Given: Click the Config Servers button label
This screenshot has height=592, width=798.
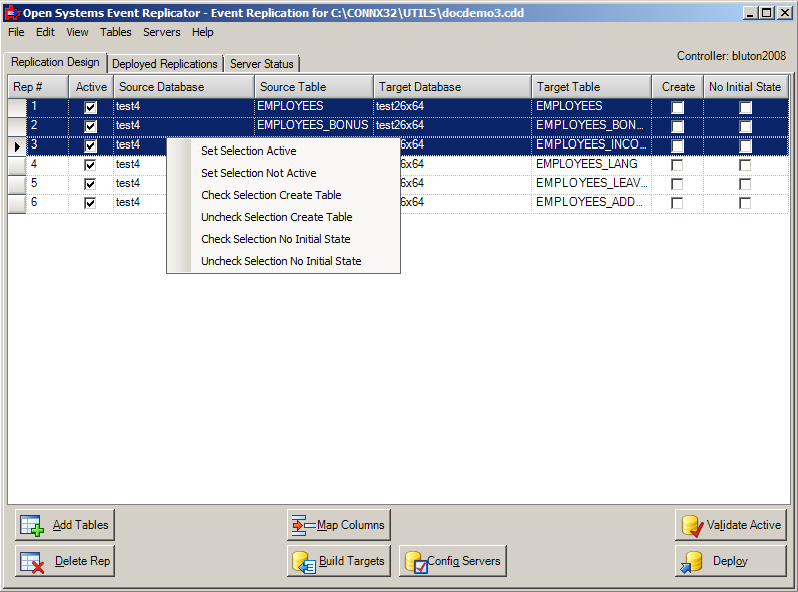Looking at the screenshot, I should [x=464, y=561].
